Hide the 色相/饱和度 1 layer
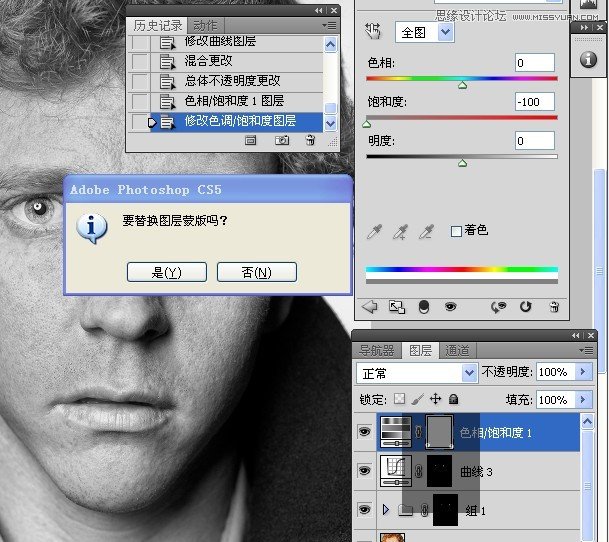609x542 pixels. (x=364, y=432)
